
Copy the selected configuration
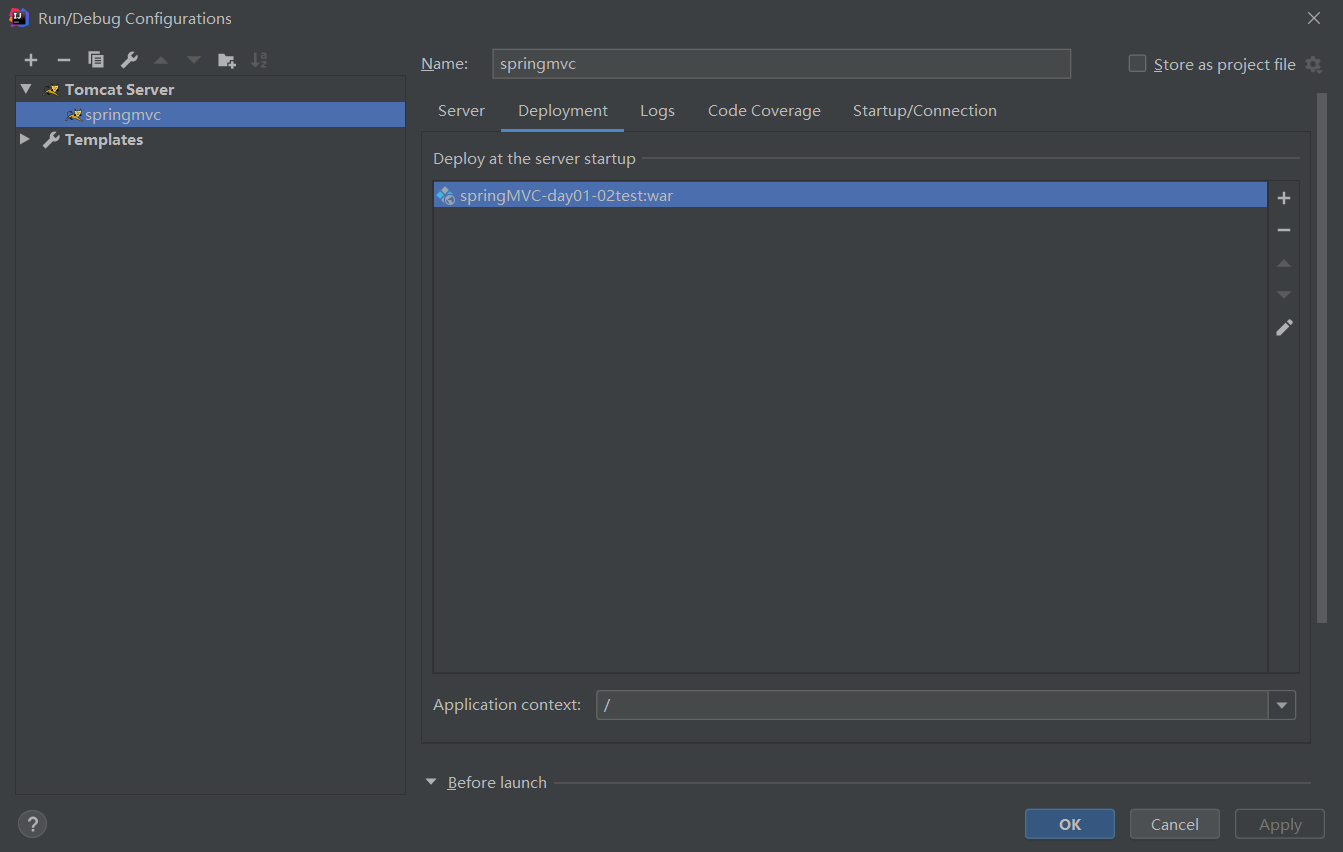[x=96, y=60]
